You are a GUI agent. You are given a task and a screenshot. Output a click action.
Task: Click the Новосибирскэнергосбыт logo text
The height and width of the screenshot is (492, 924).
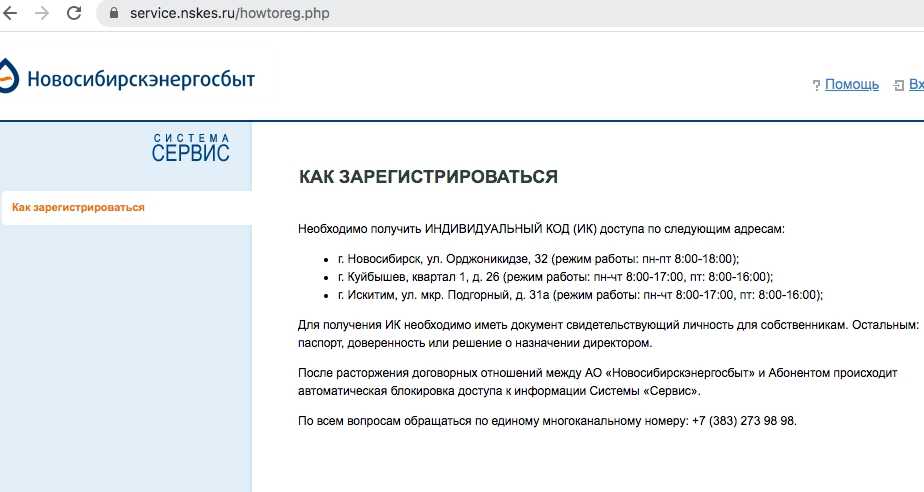140,79
